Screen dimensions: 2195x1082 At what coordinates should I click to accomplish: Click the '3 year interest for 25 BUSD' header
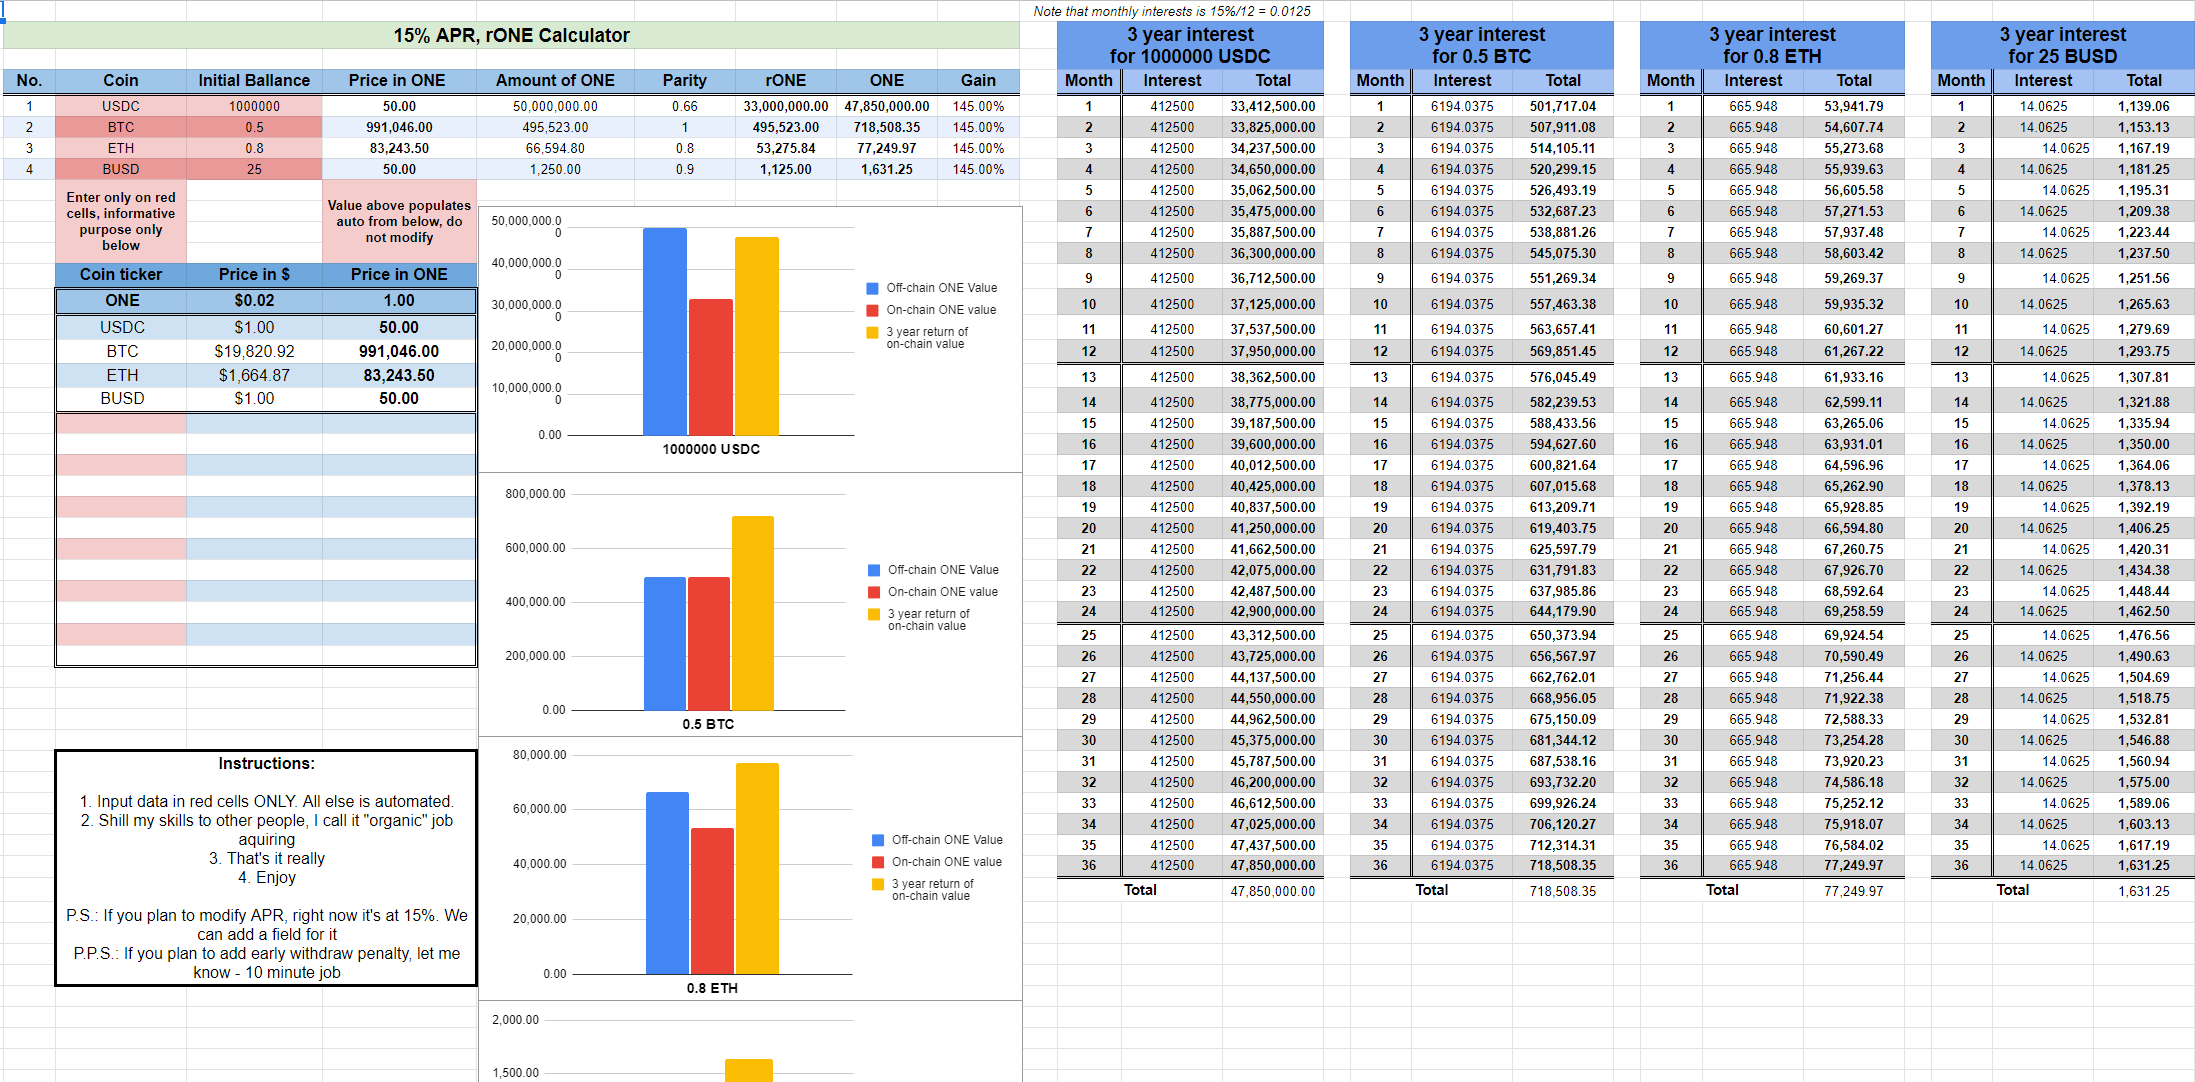[x=2062, y=45]
